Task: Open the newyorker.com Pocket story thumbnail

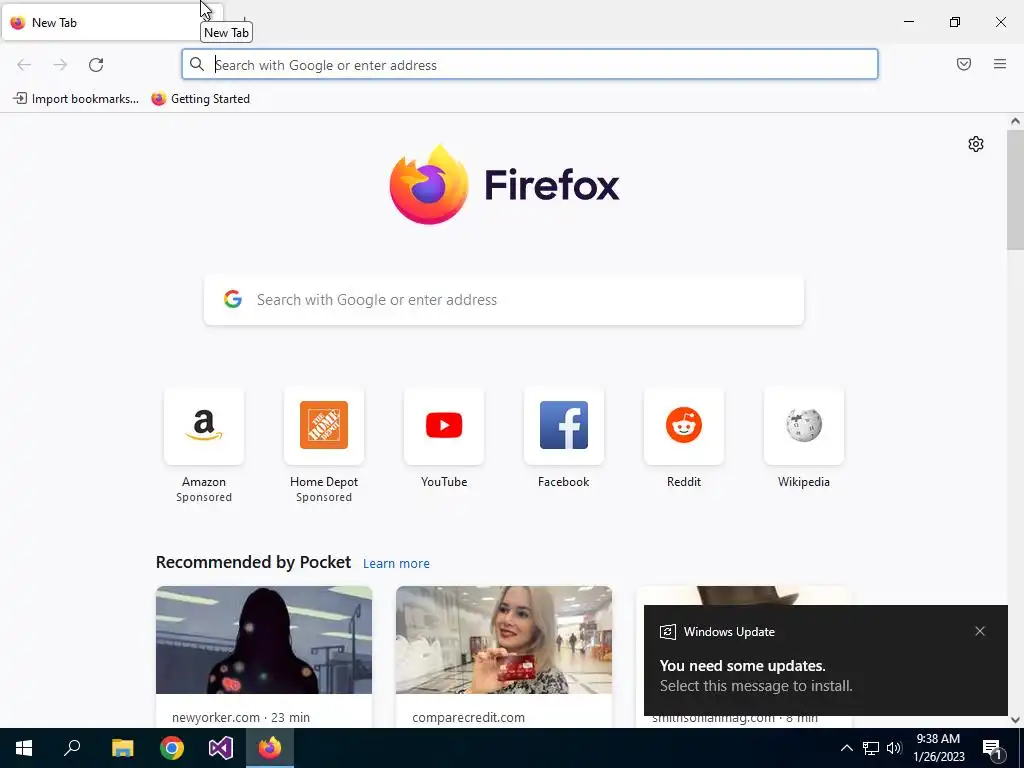Action: pyautogui.click(x=264, y=640)
